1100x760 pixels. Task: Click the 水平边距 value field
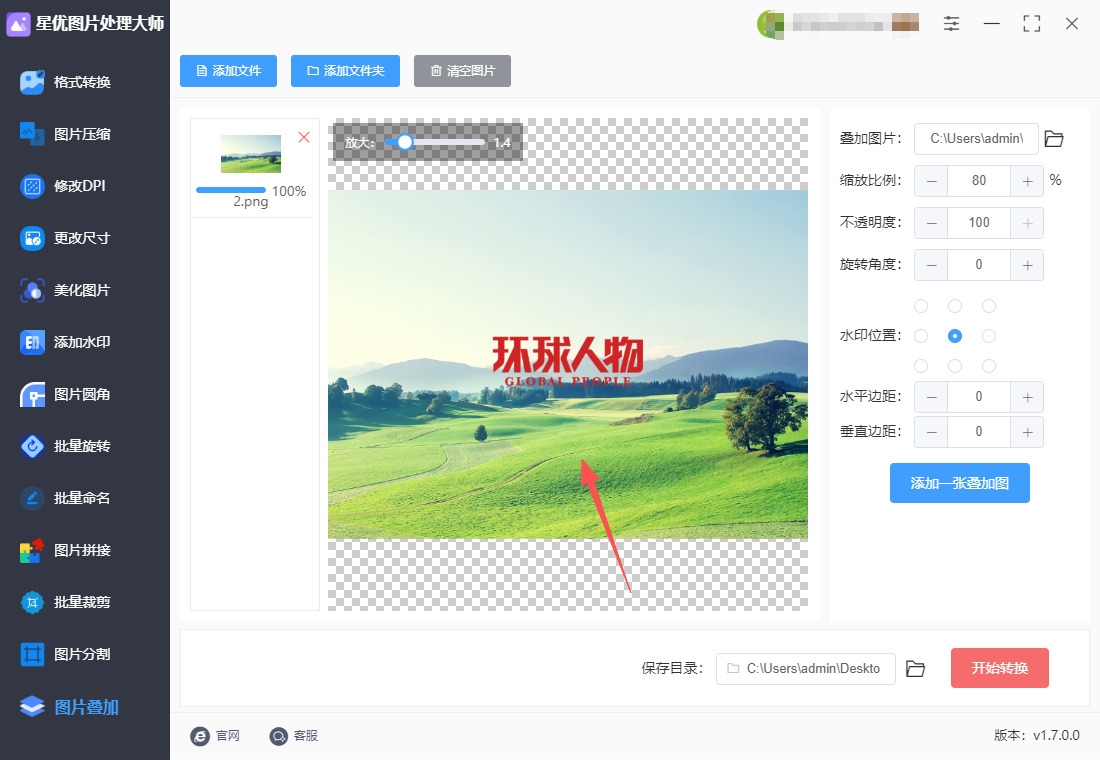(979, 397)
